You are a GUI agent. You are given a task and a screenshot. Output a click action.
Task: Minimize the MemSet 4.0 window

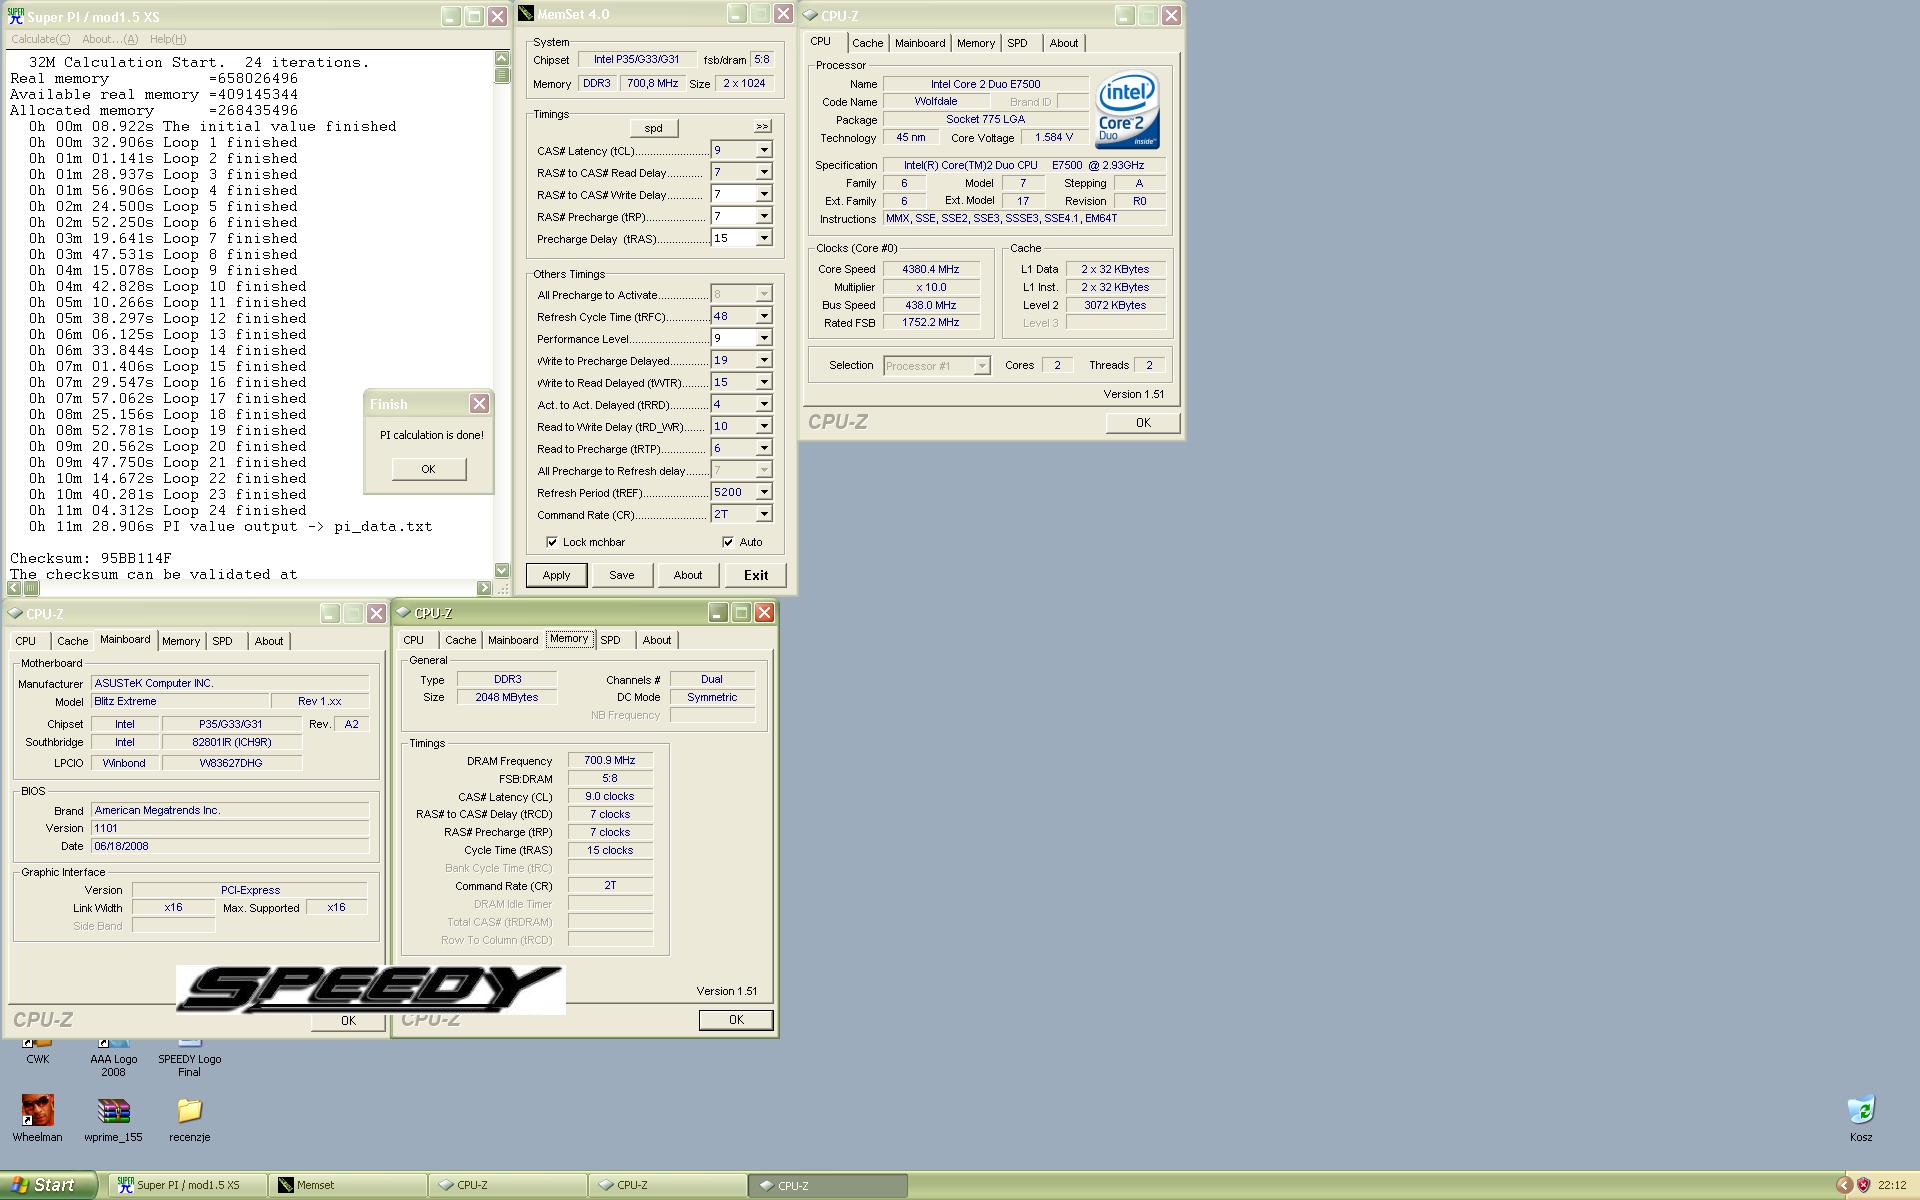tap(737, 14)
